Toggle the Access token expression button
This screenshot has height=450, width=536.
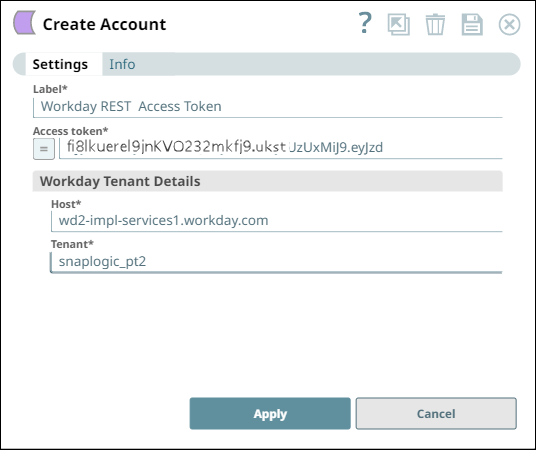pos(44,149)
